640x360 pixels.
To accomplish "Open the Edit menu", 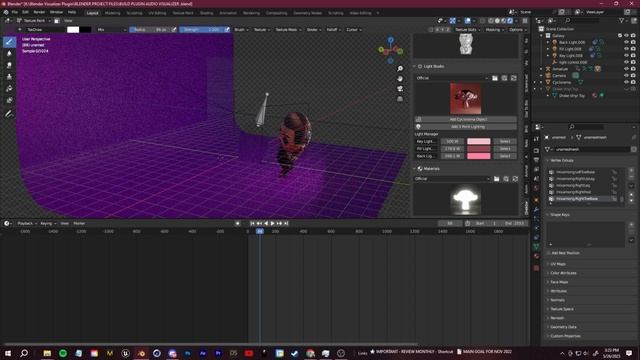I will [x=25, y=12].
